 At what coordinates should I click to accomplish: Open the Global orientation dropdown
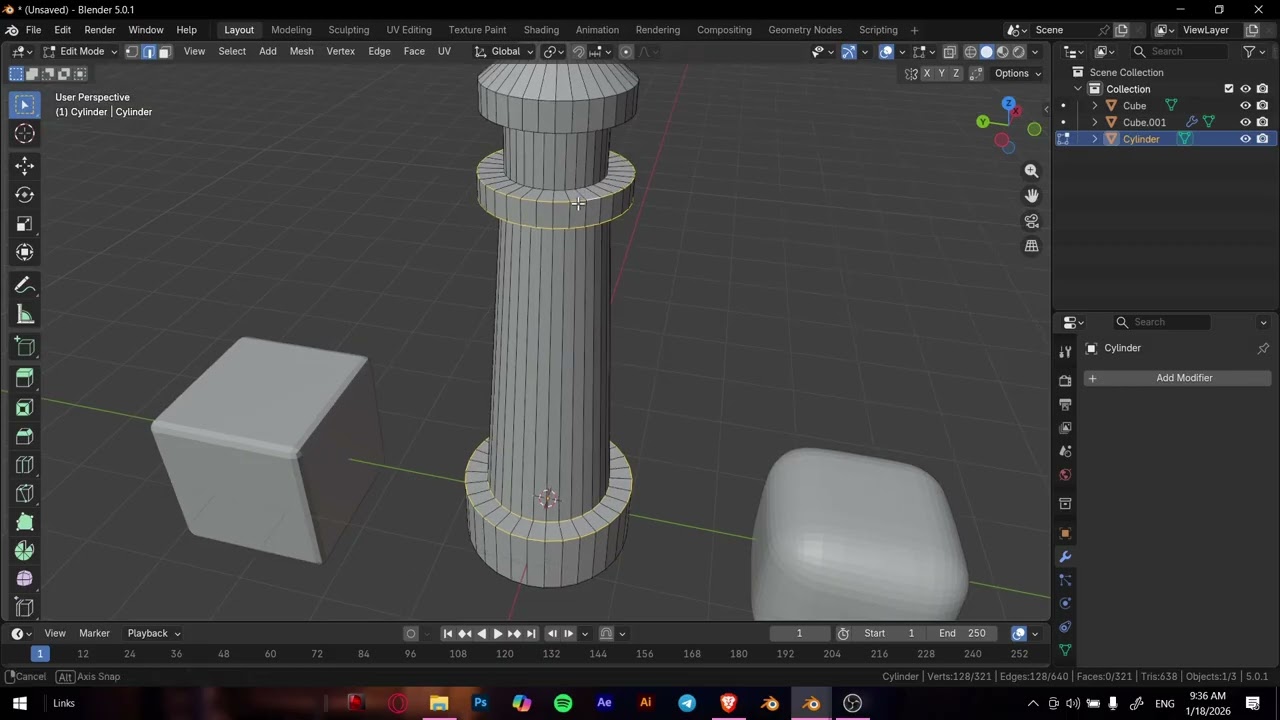(503, 51)
